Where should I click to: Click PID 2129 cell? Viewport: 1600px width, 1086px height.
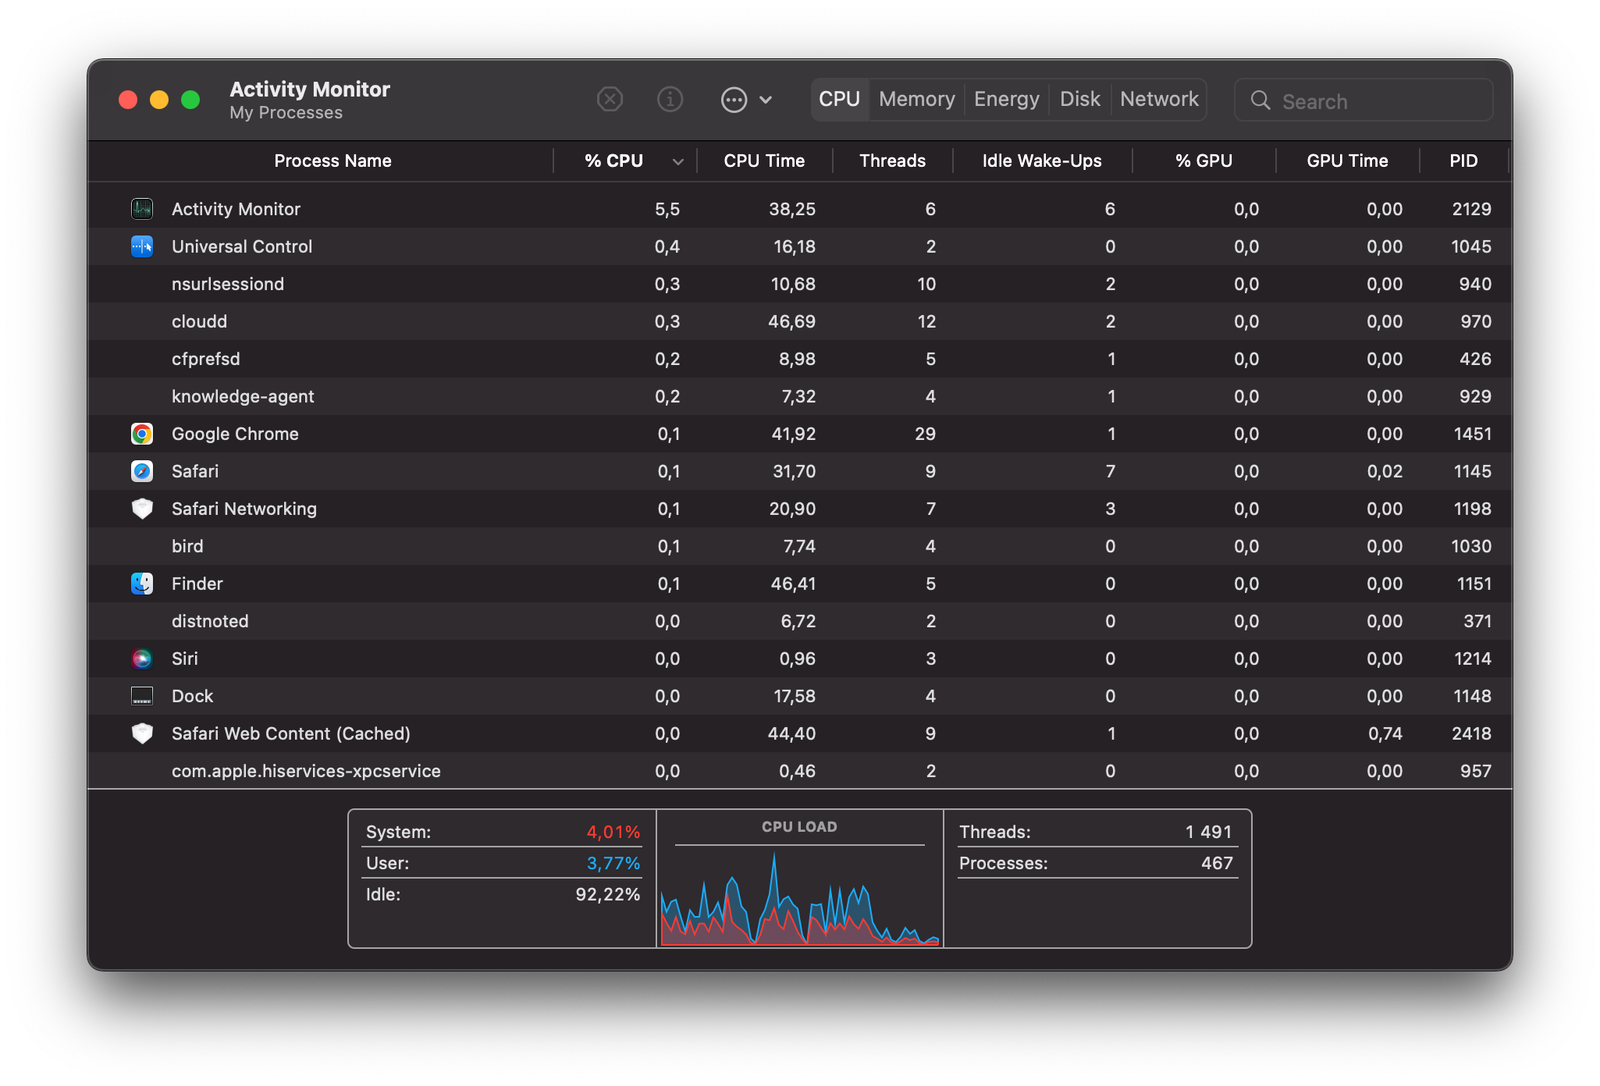tap(1471, 209)
